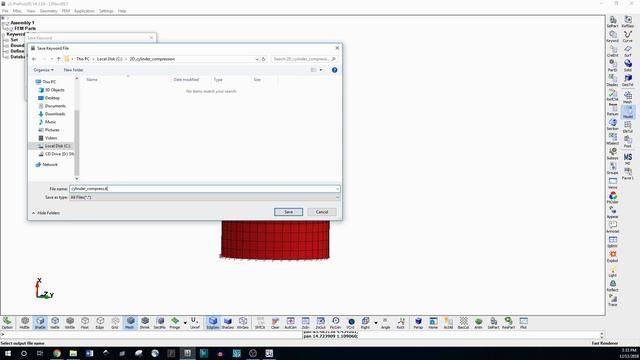
Task: Create a New folder in dialog
Action: tap(73, 70)
